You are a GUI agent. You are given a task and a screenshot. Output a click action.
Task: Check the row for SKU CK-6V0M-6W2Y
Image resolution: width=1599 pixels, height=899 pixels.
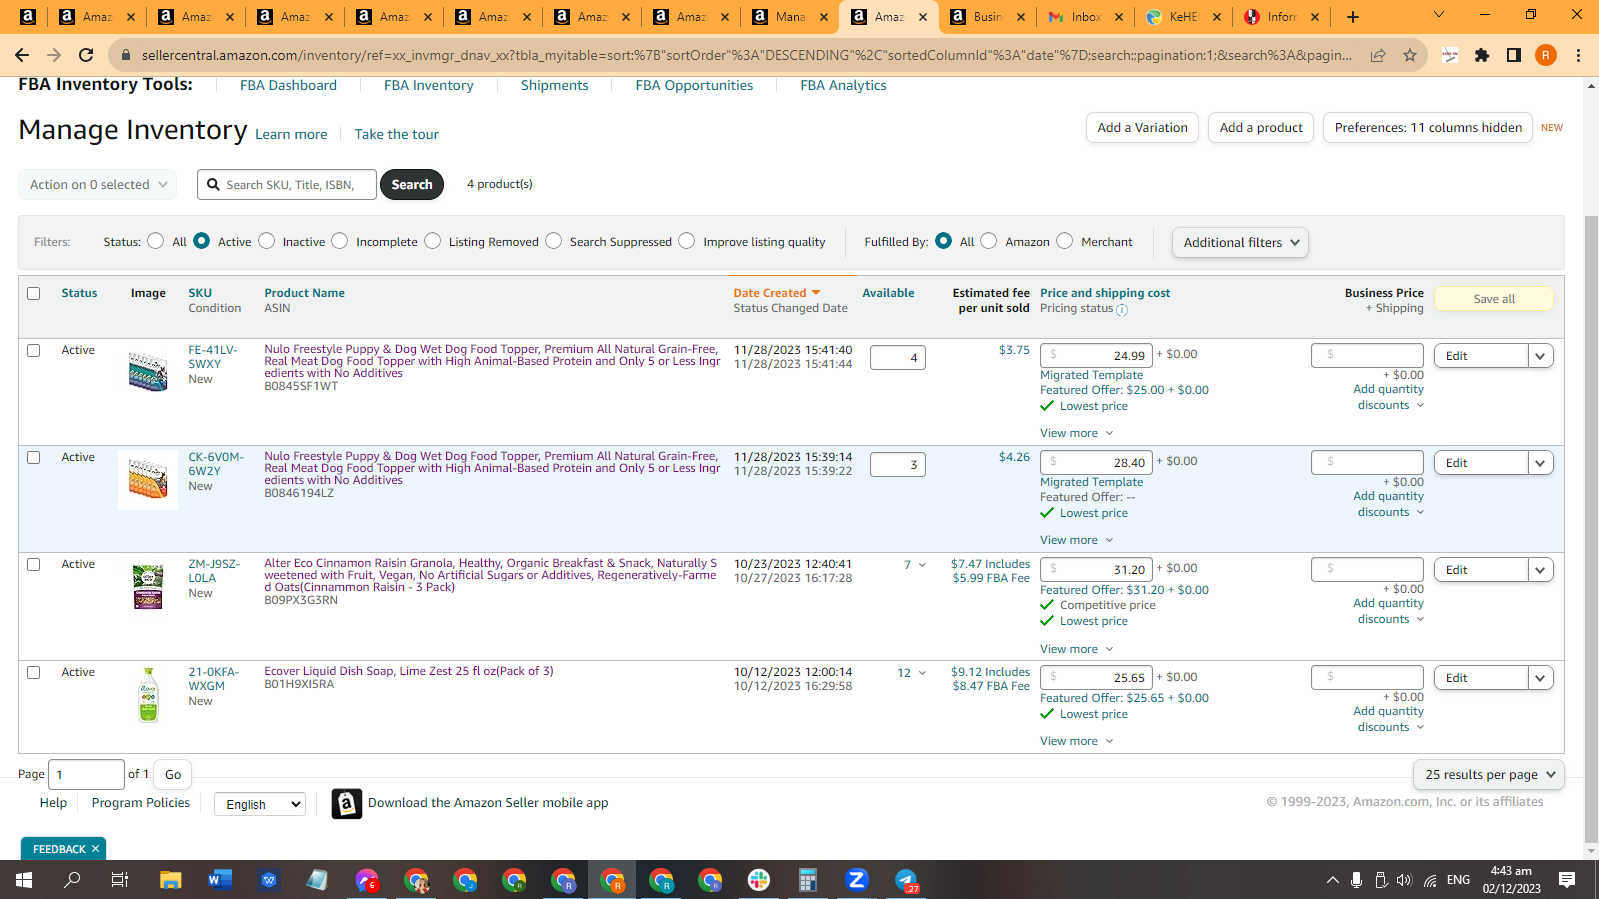pyautogui.click(x=34, y=457)
